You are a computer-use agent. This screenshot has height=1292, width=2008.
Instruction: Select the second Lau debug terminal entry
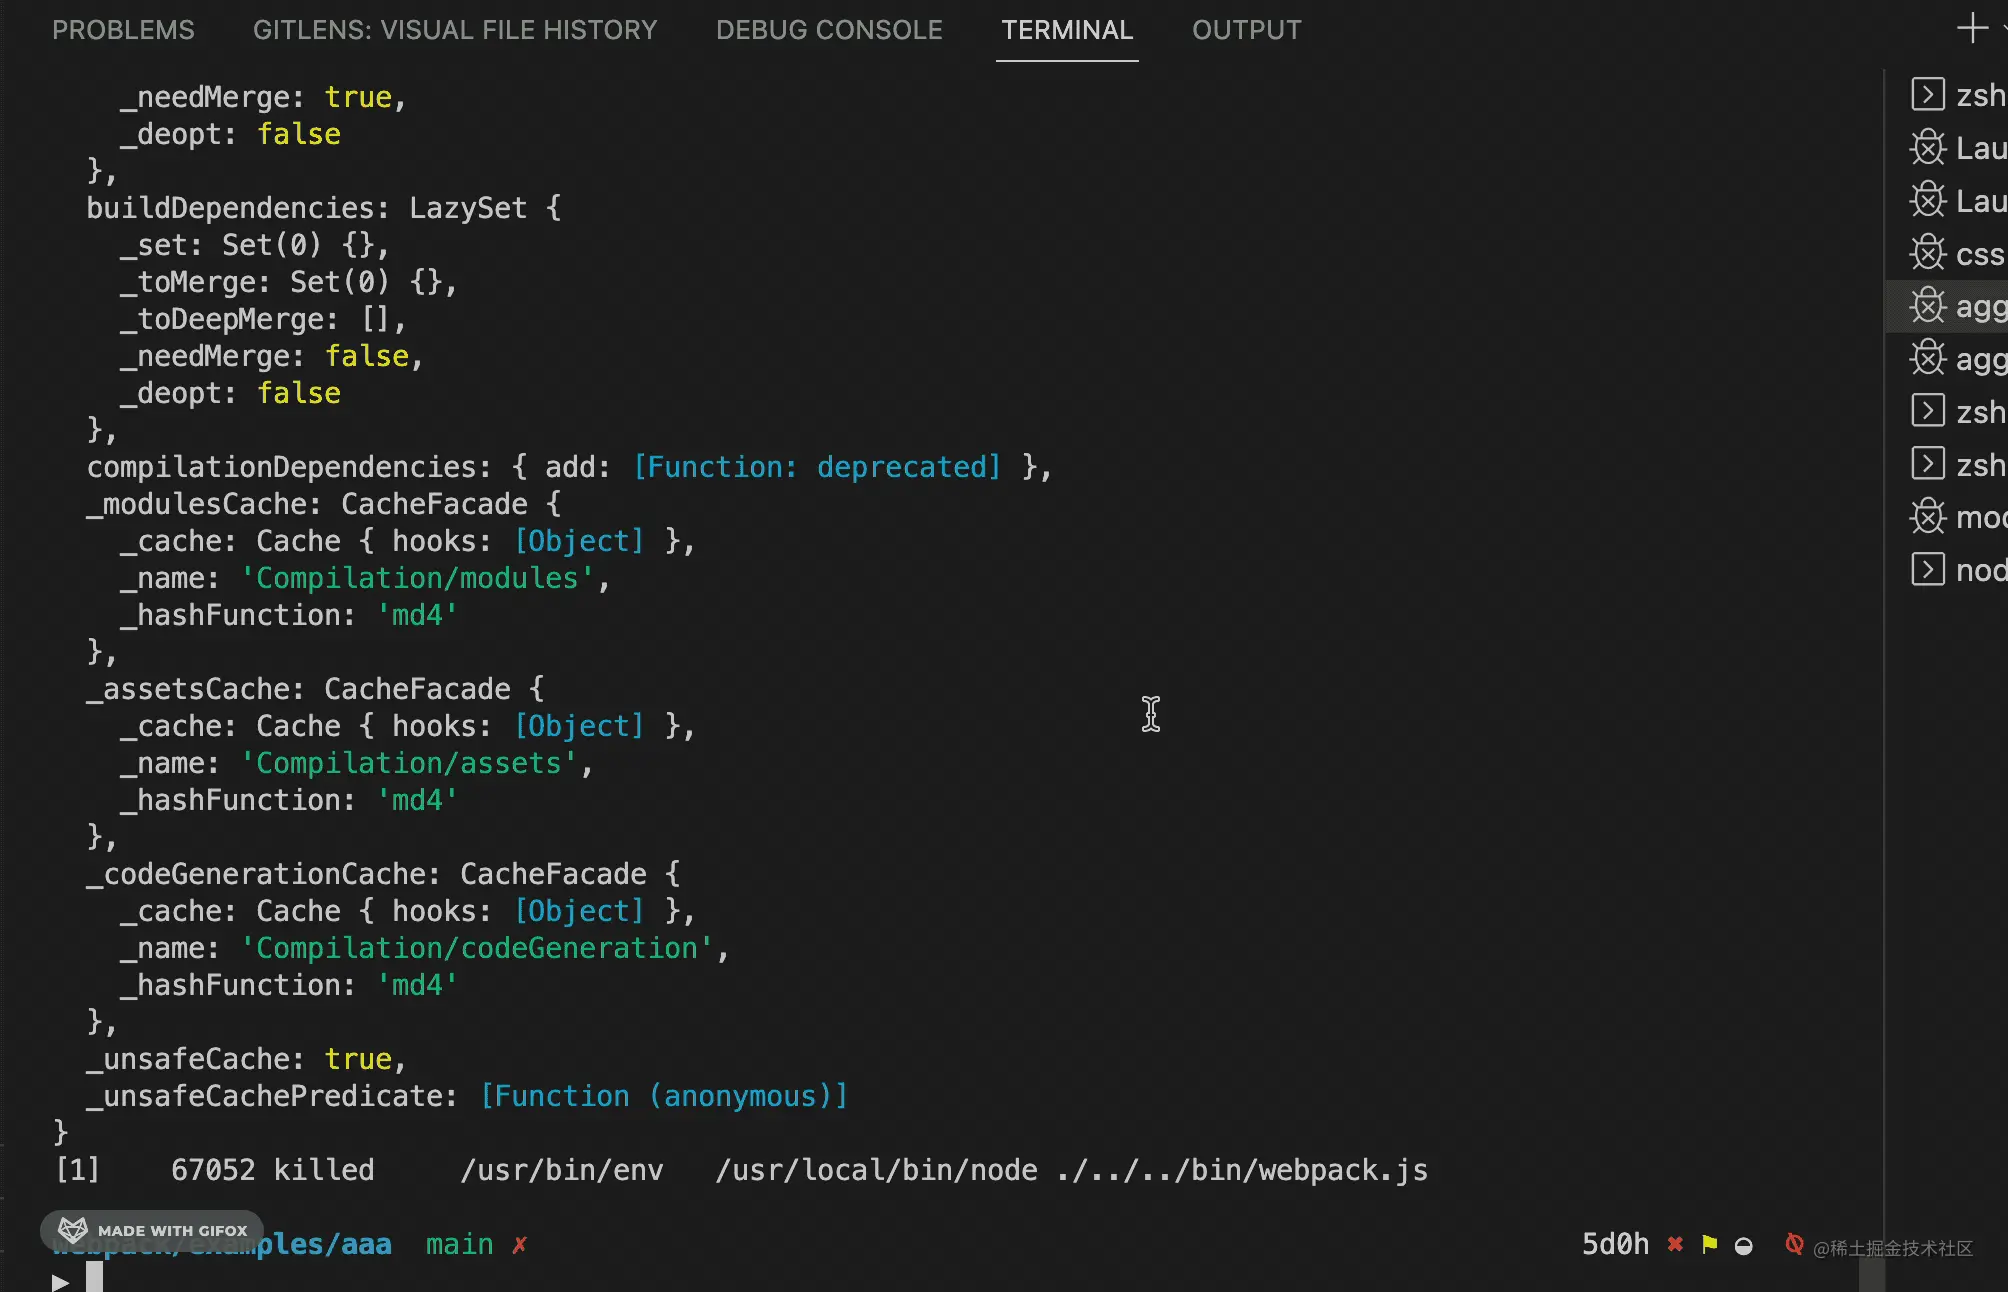point(1958,201)
